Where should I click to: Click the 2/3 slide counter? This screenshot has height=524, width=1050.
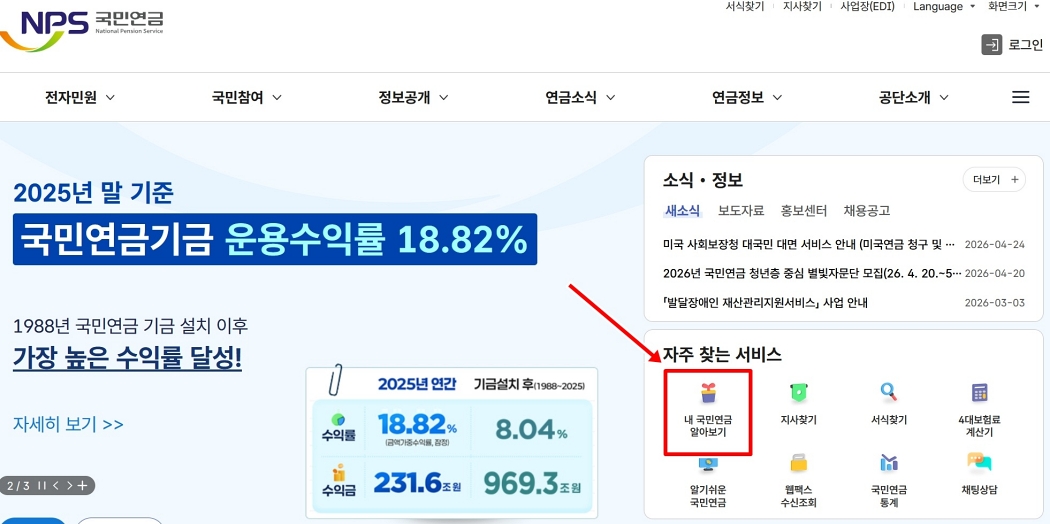(x=18, y=486)
